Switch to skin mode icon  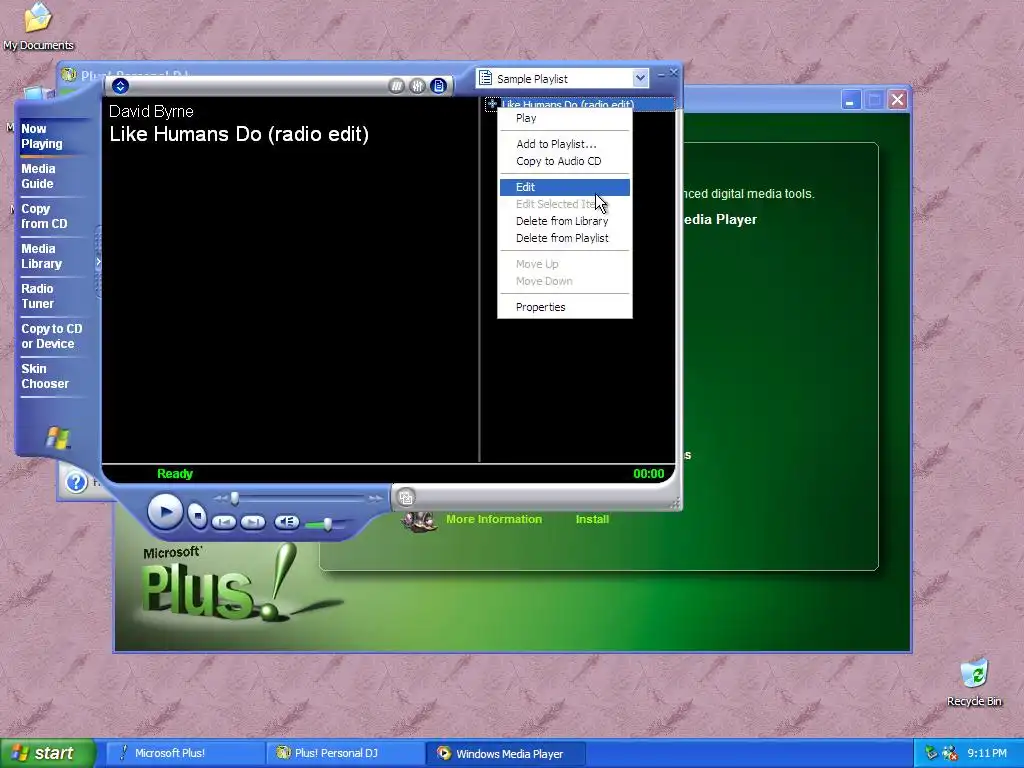pyautogui.click(x=406, y=498)
